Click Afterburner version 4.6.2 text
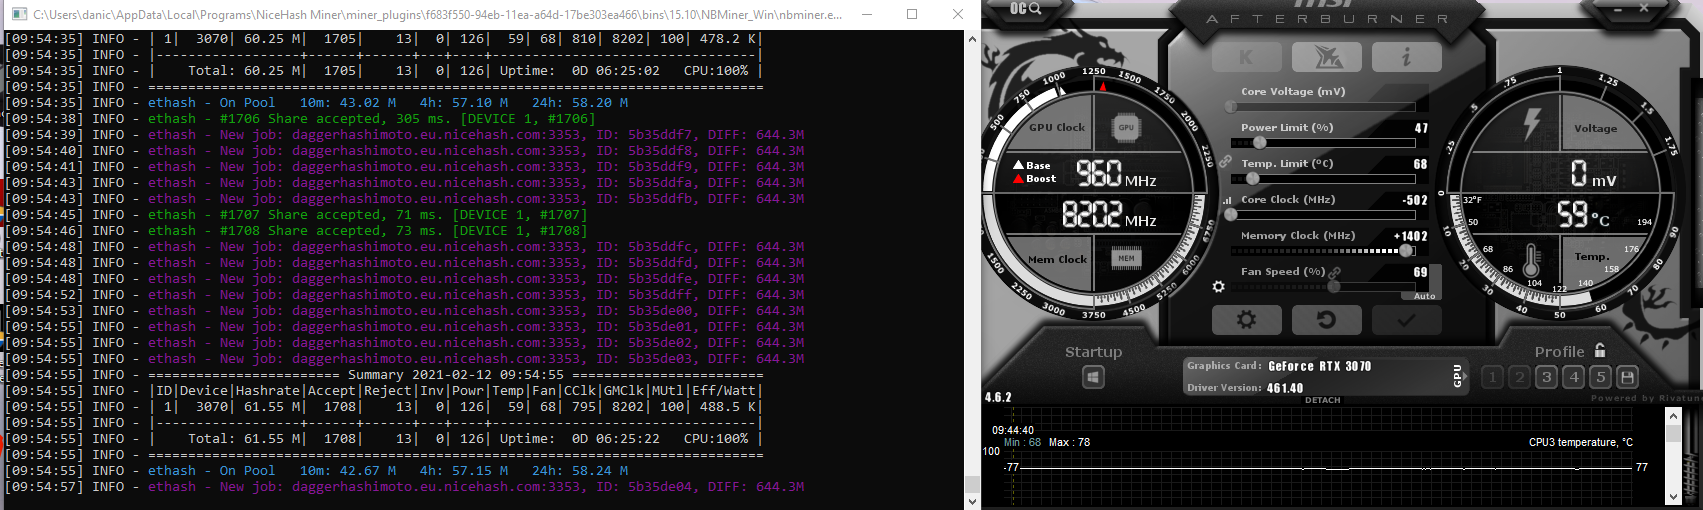This screenshot has height=510, width=1703. click(998, 397)
